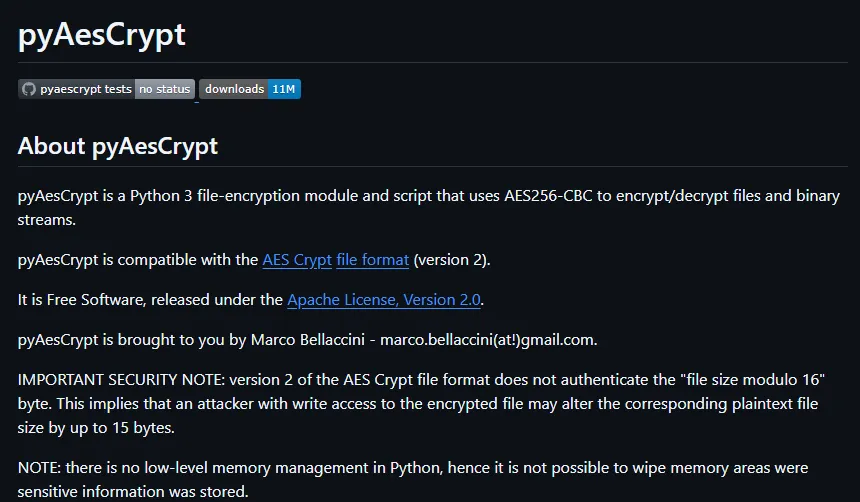Open the file format link
Image resolution: width=860 pixels, height=502 pixels.
pyautogui.click(x=372, y=260)
